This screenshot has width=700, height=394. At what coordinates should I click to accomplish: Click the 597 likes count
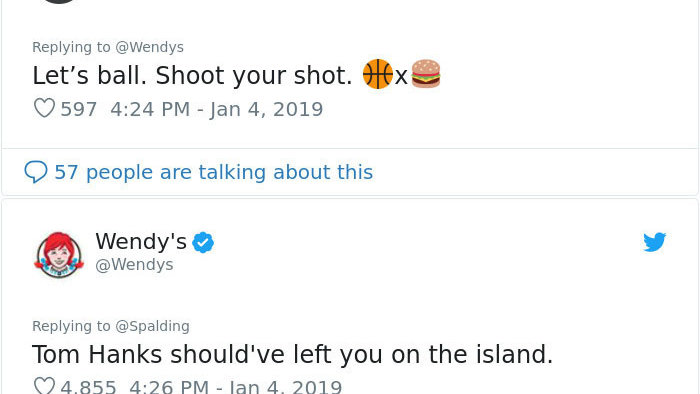point(79,109)
